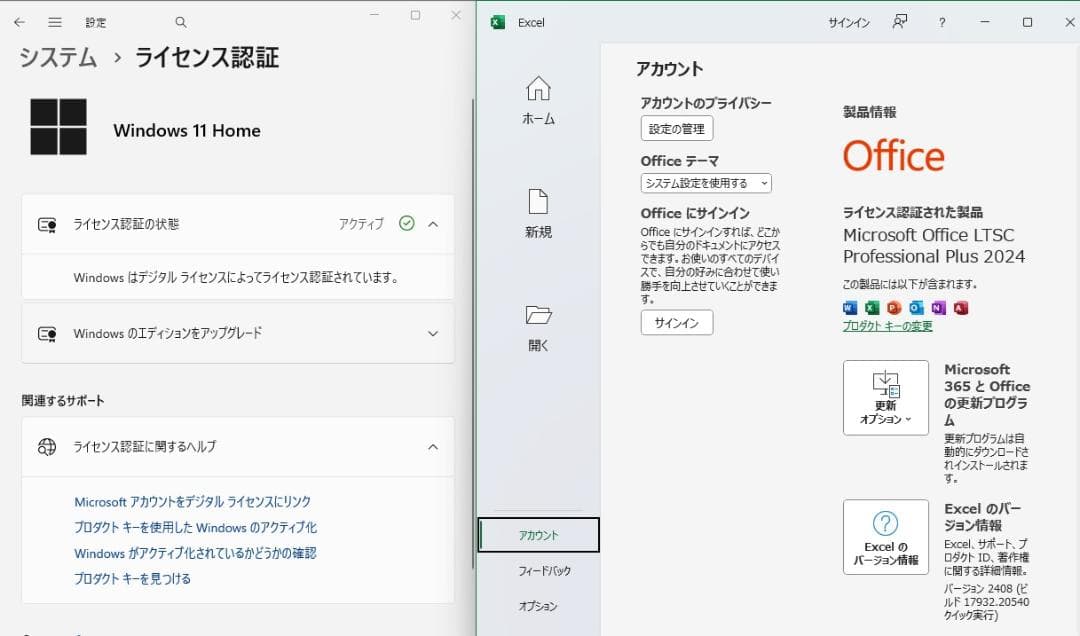Switch to ホーム in Excel sidebar

click(539, 100)
